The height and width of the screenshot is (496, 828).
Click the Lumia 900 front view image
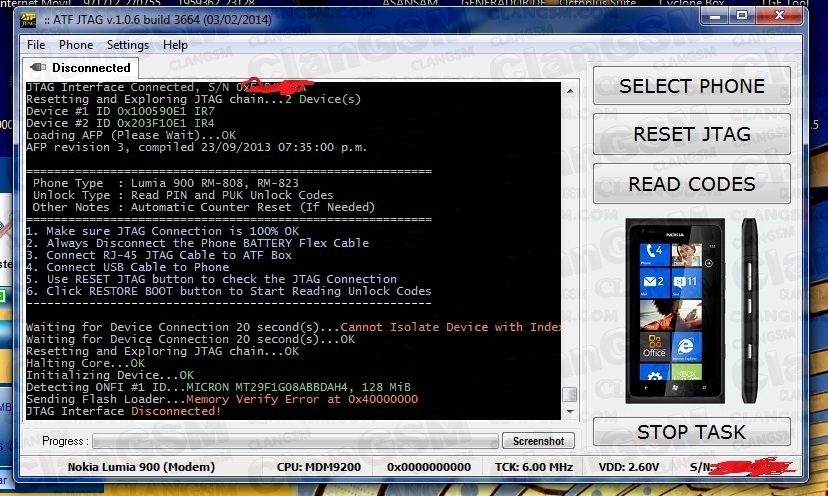[x=675, y=311]
